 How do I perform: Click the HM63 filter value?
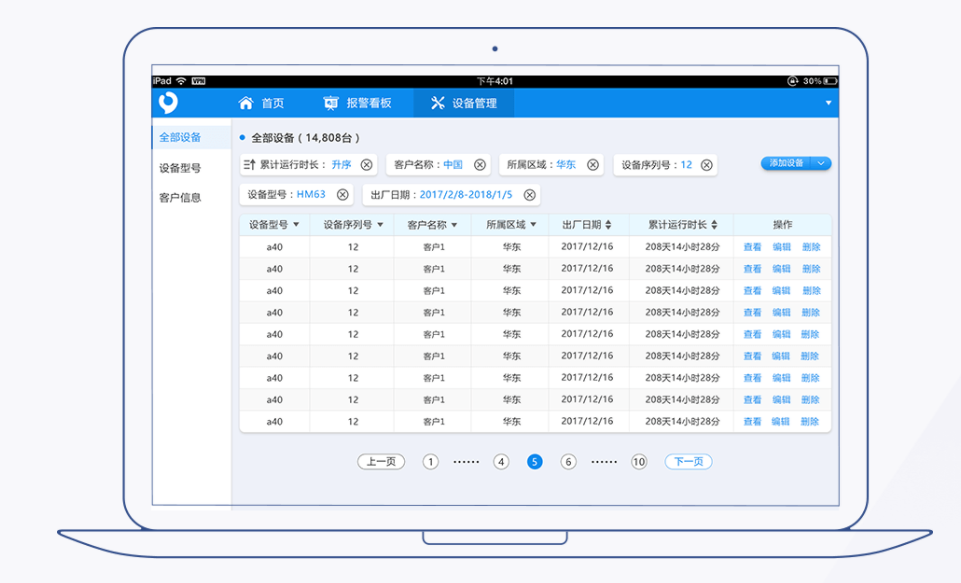pyautogui.click(x=311, y=194)
